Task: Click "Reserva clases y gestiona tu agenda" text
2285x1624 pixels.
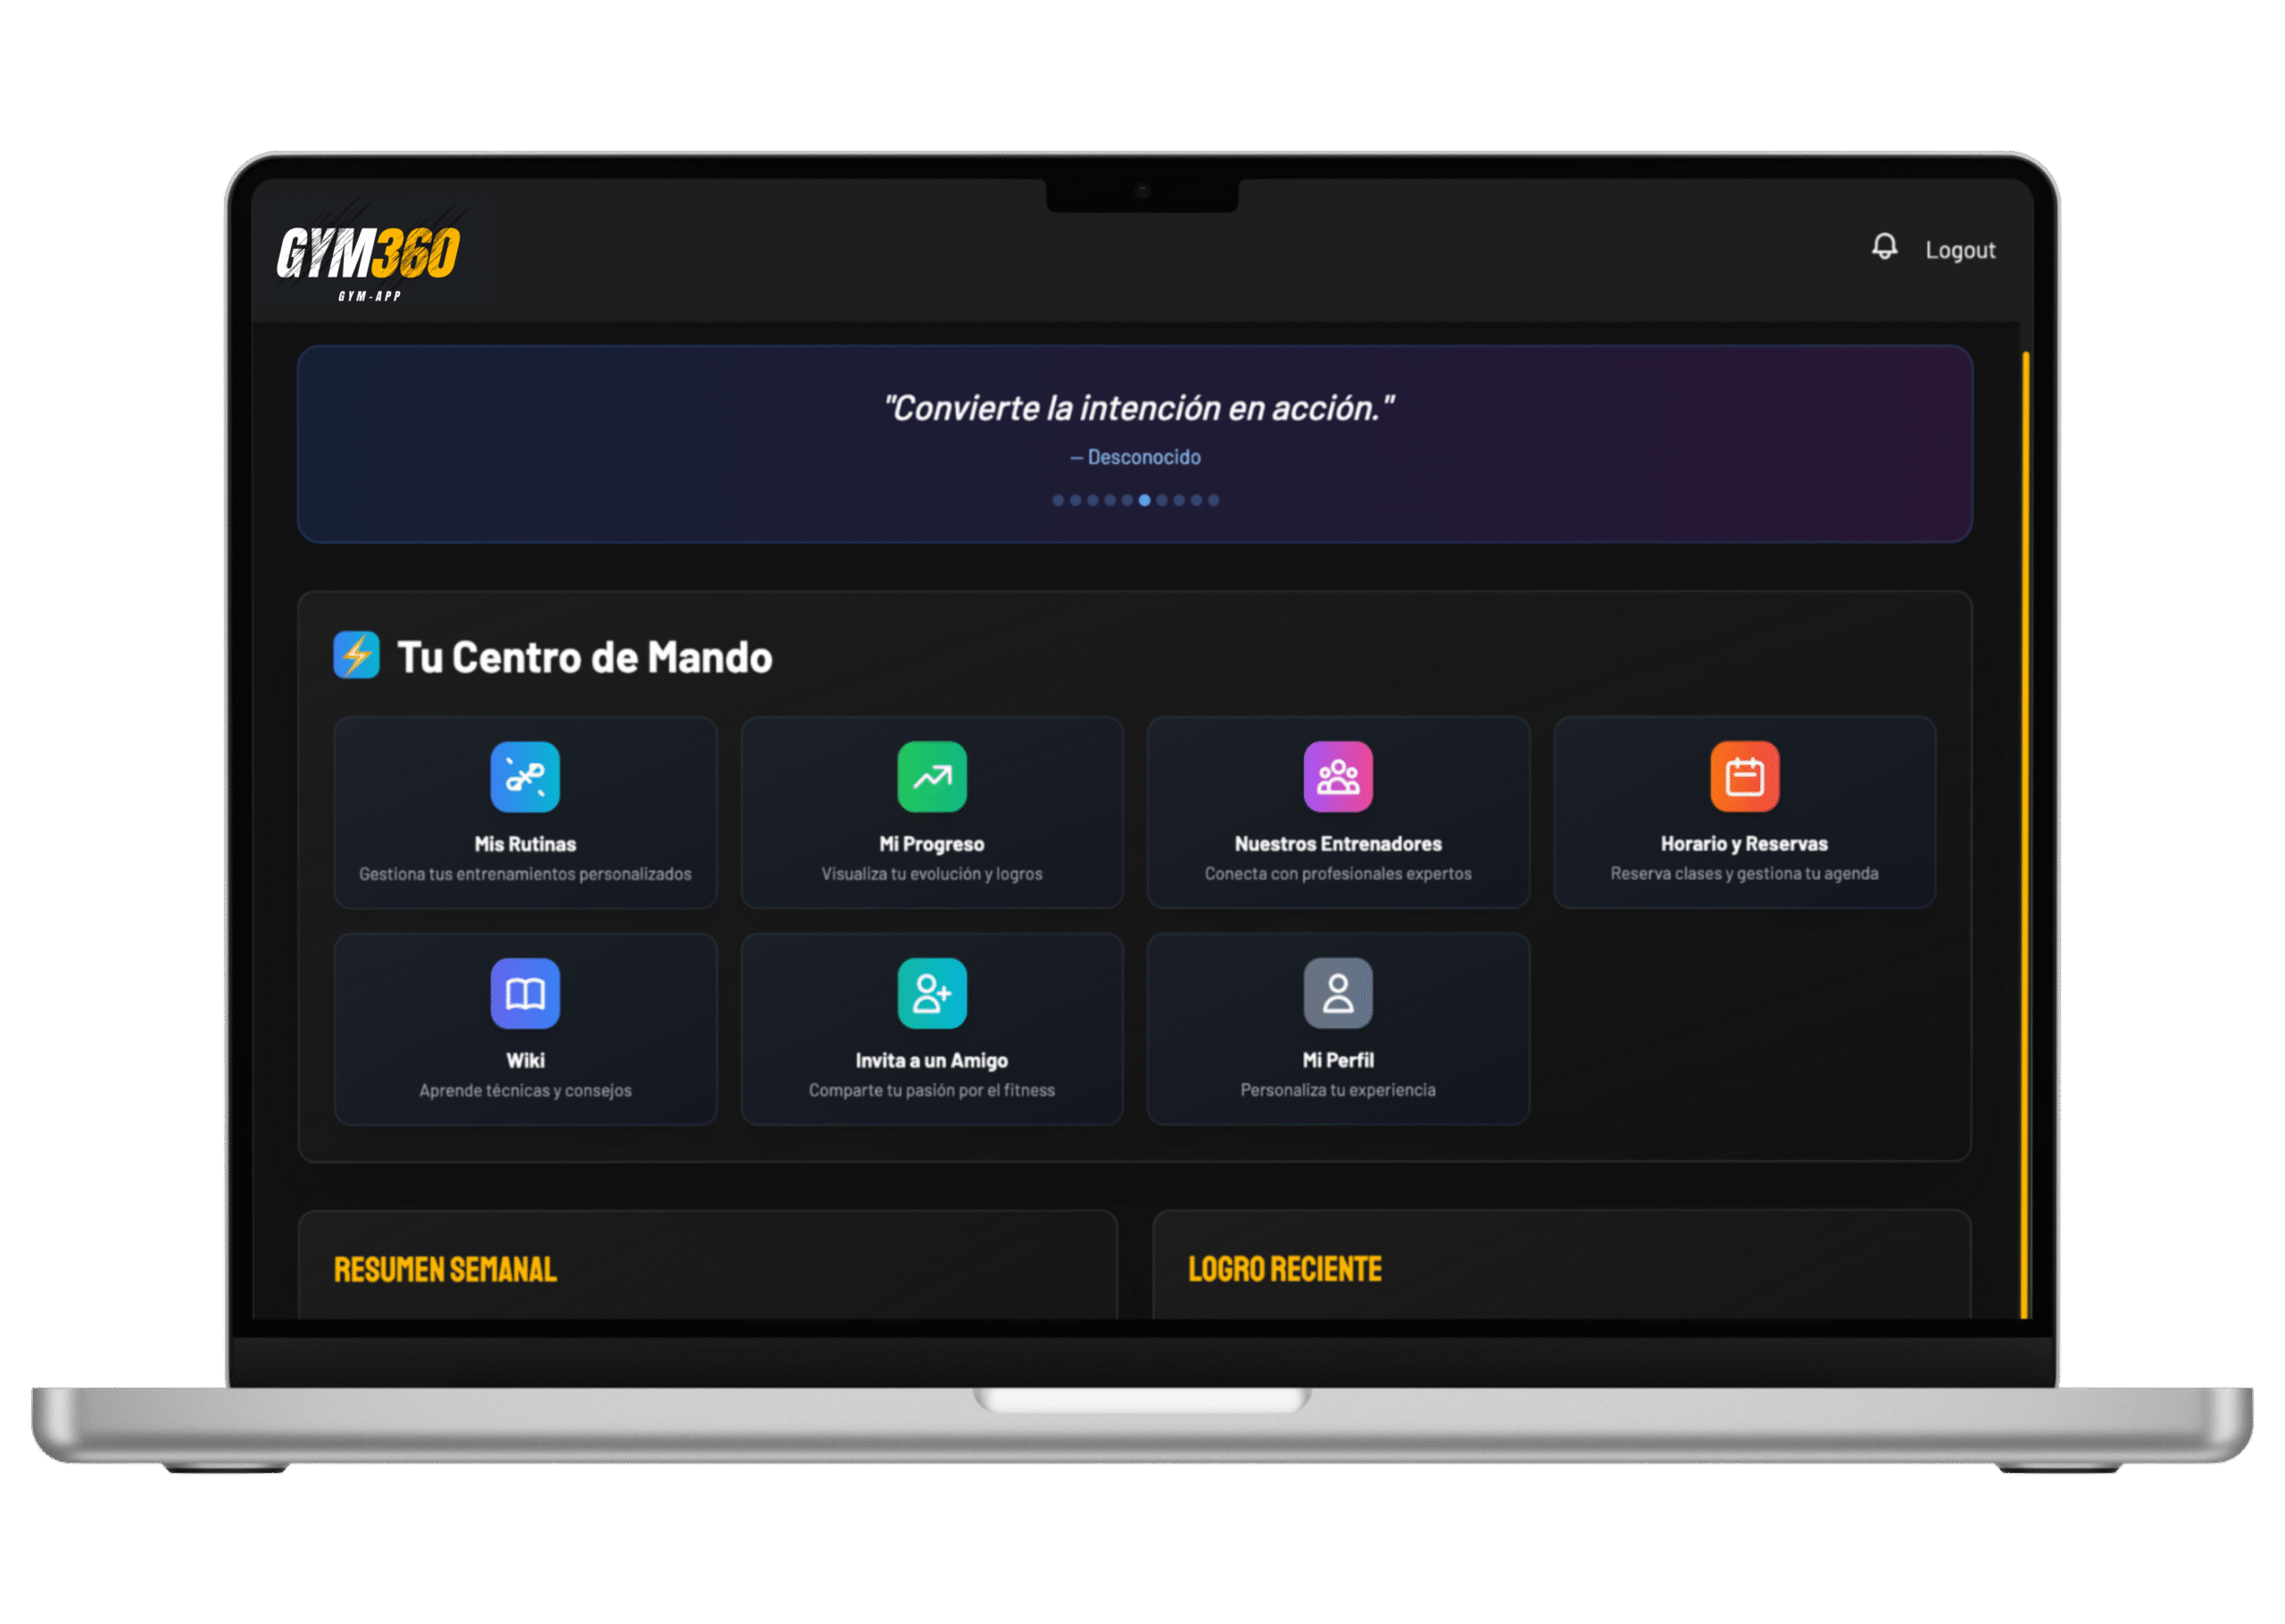Action: [1744, 874]
